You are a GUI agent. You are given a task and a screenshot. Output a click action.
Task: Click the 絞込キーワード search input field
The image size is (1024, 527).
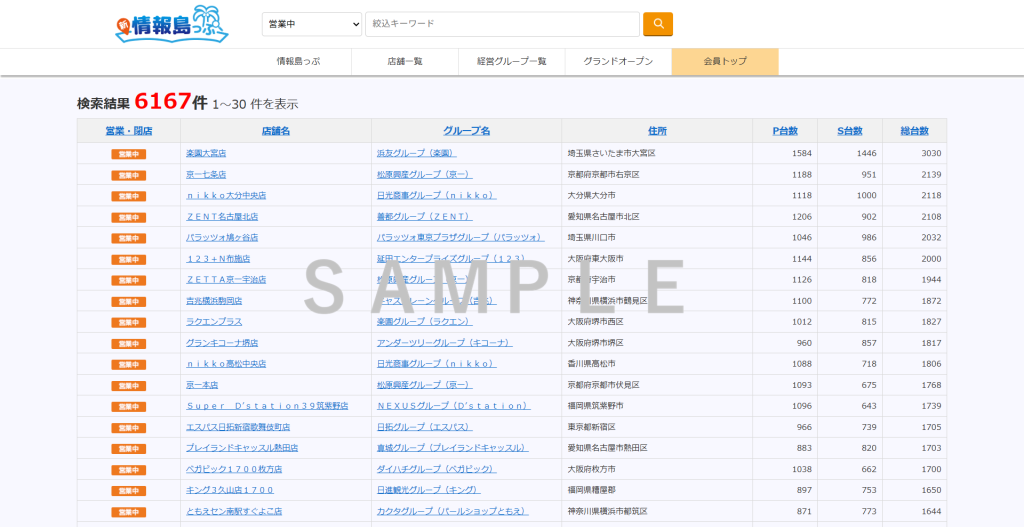pos(502,24)
